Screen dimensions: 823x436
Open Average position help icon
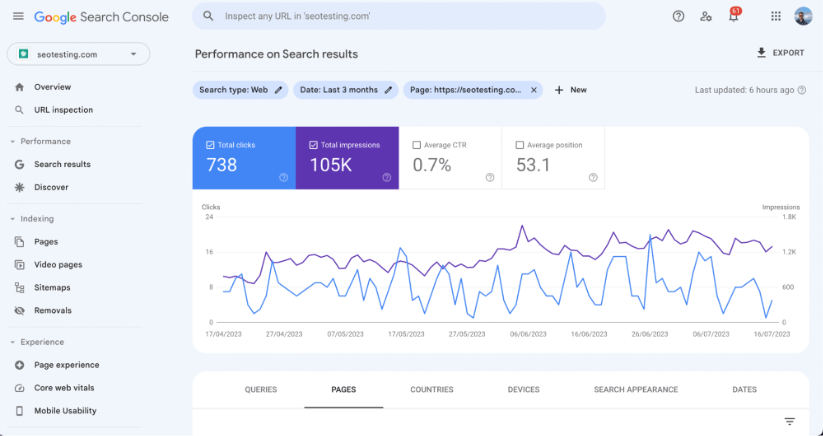[593, 177]
